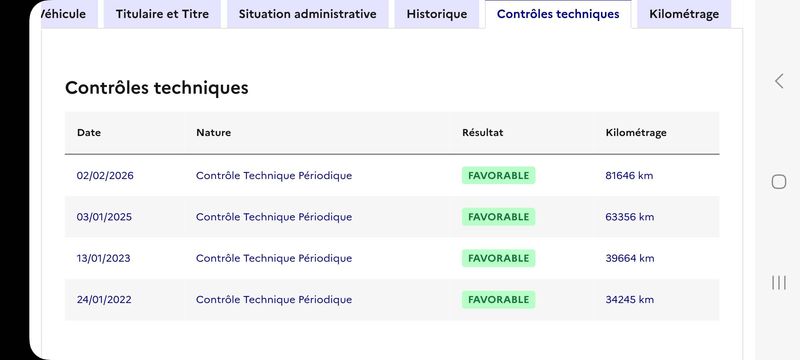Tap the Android back arrow icon
The image size is (800, 360).
pos(779,81)
